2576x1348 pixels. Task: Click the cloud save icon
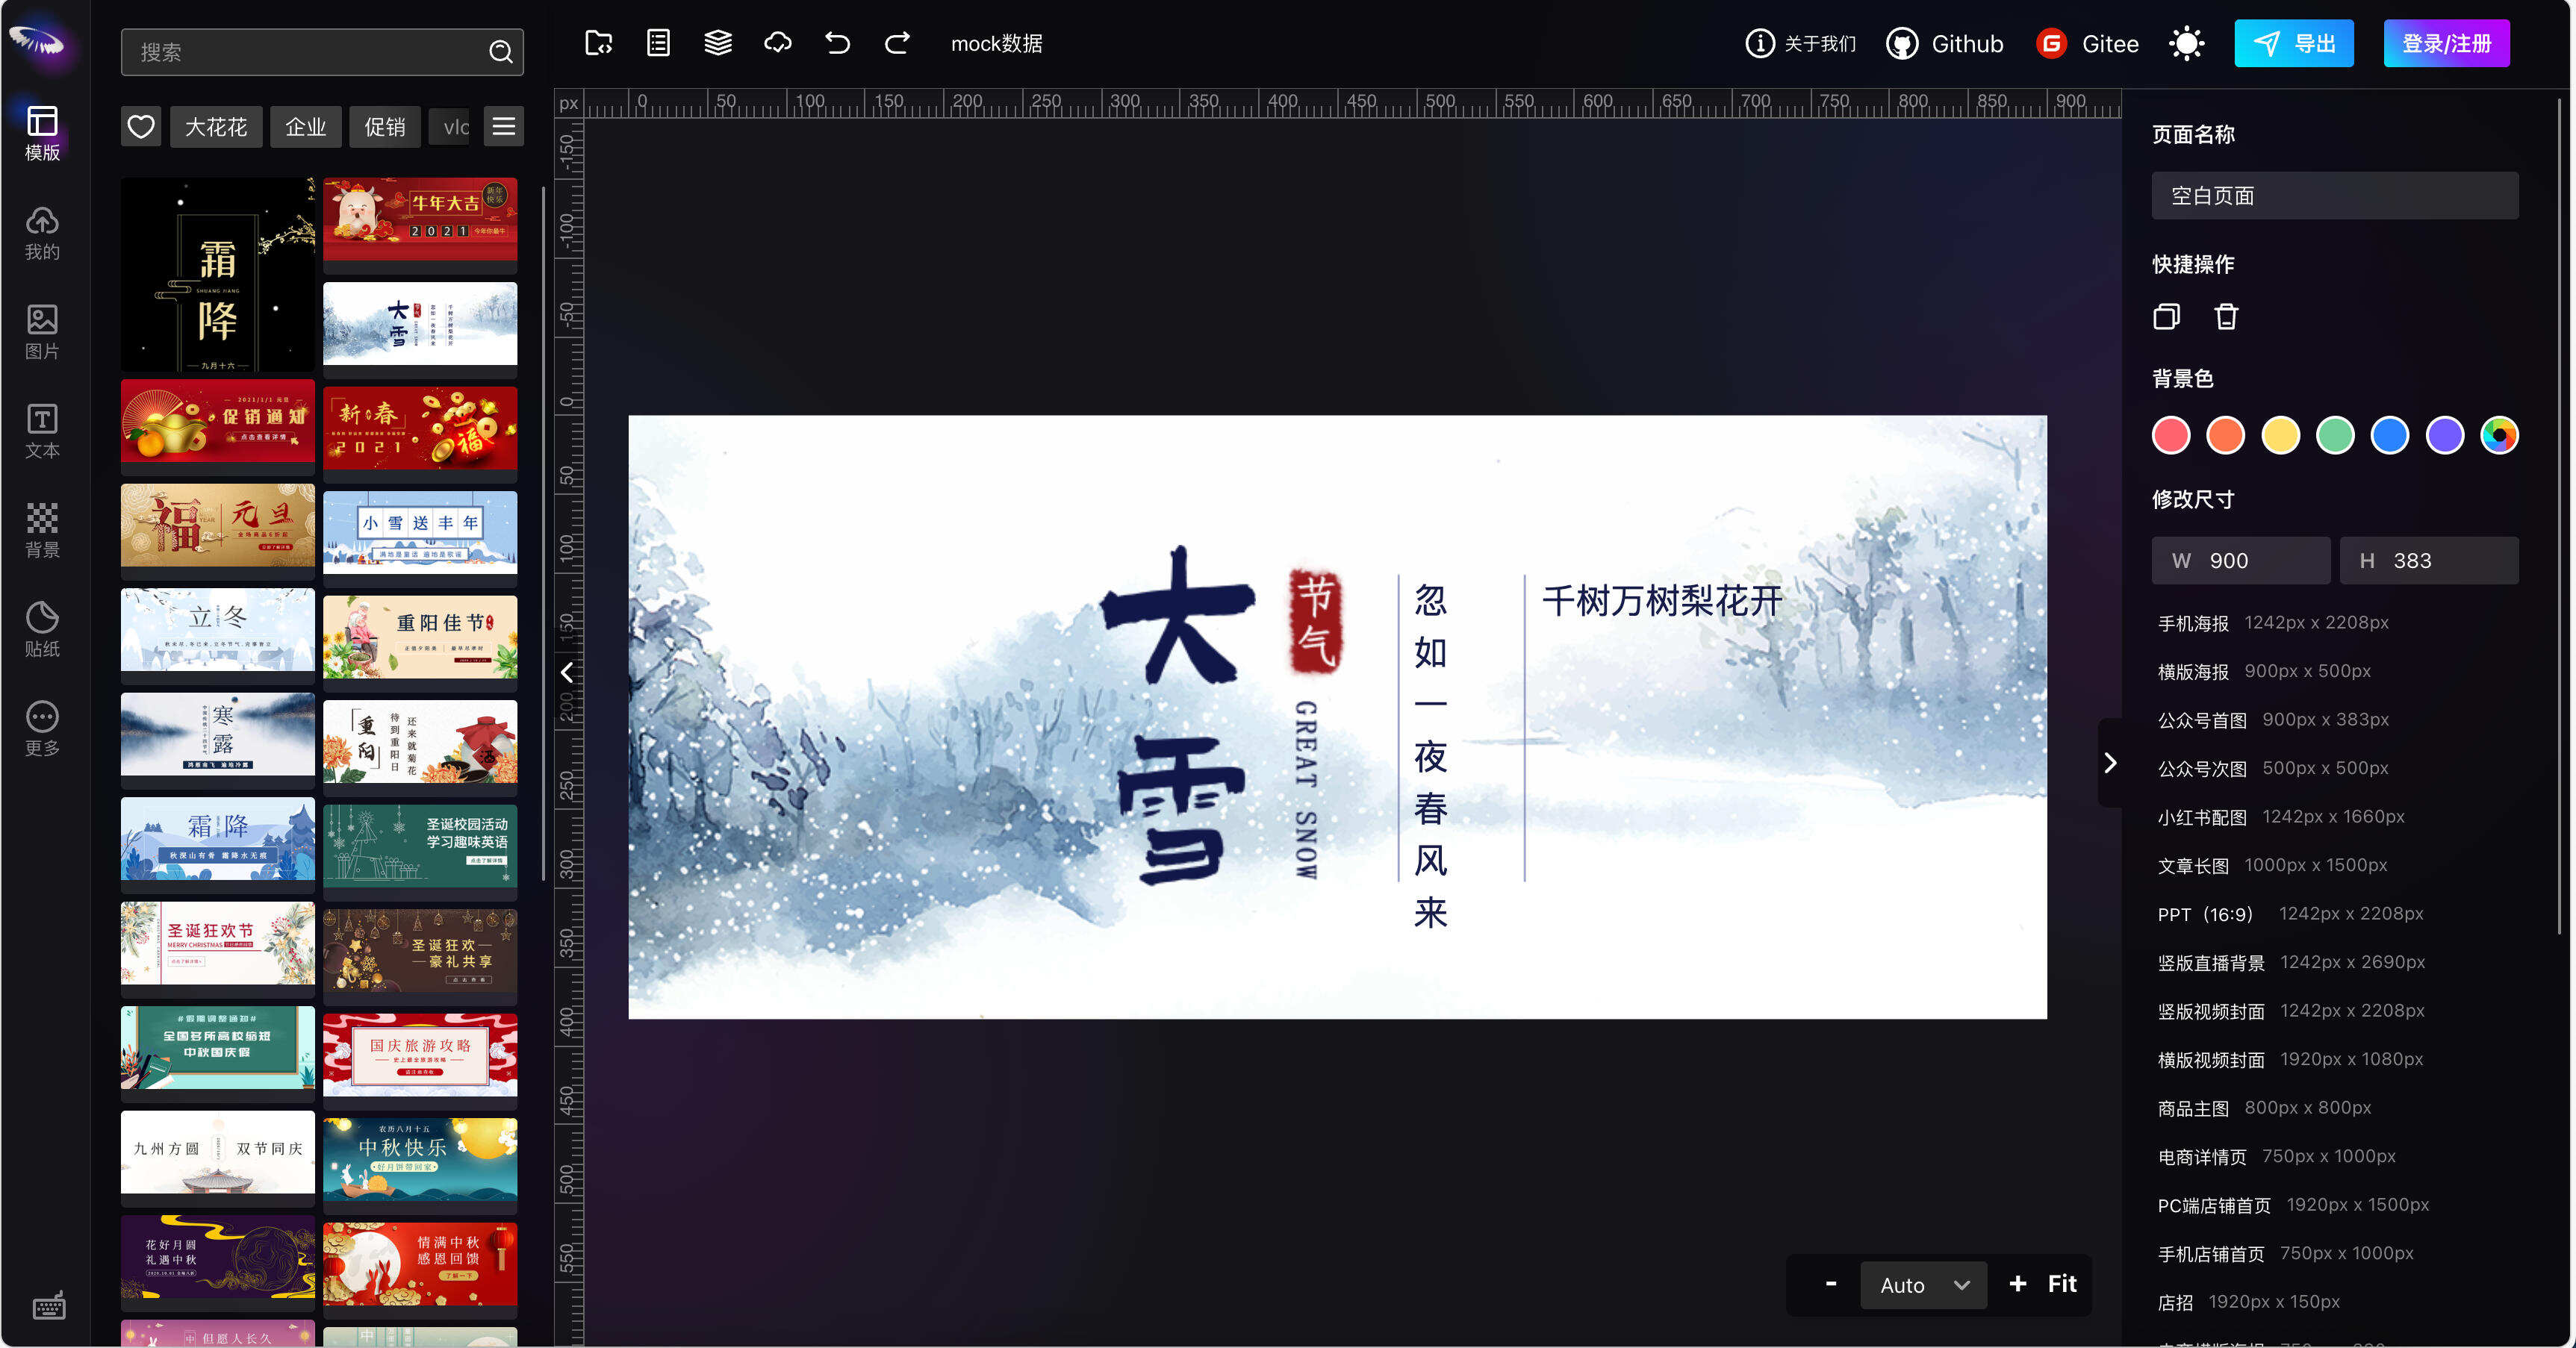(x=778, y=43)
